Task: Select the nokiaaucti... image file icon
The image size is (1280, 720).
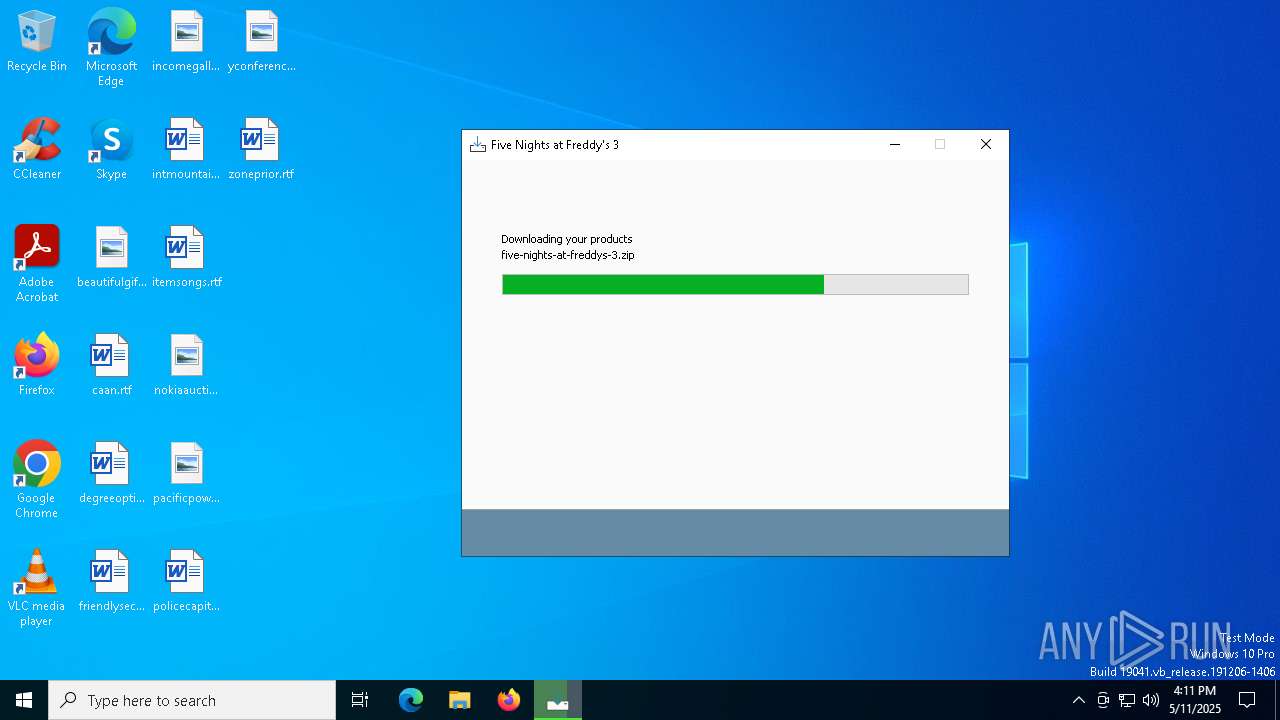Action: point(186,366)
